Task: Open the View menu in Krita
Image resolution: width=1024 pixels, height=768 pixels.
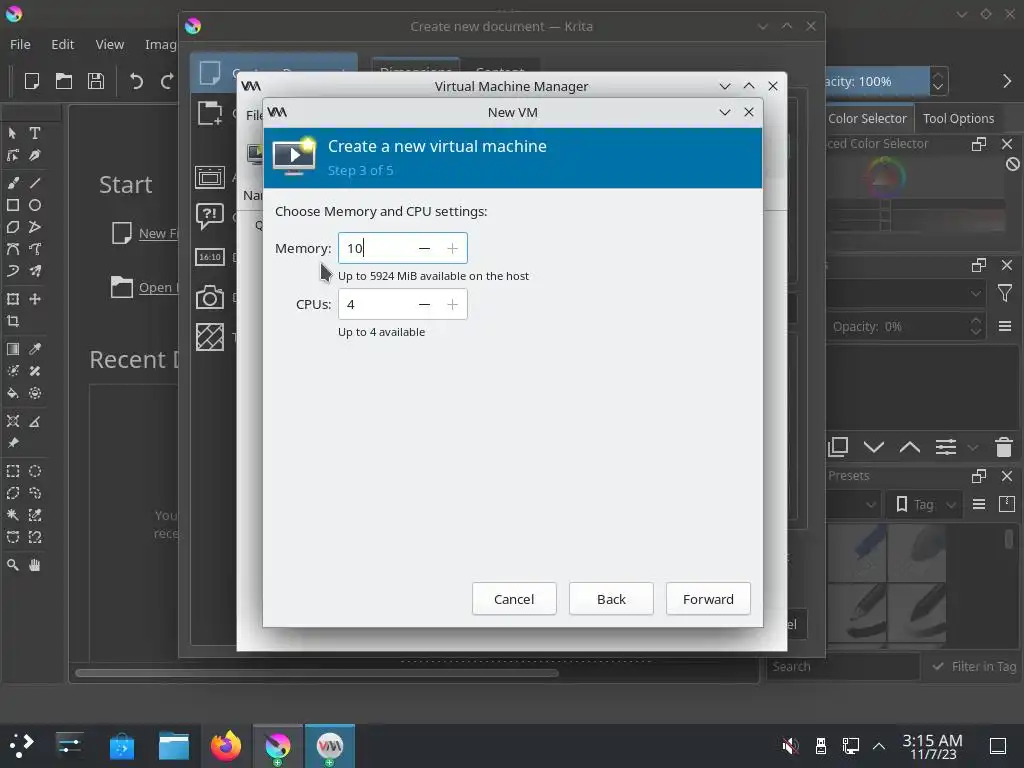Action: (110, 44)
